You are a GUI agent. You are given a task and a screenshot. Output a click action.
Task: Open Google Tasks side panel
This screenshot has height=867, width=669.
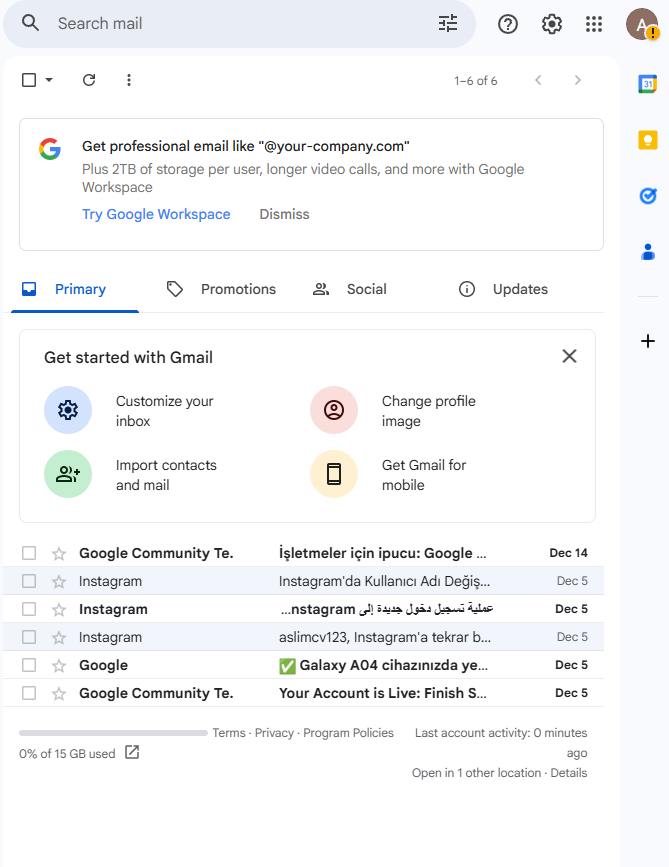647,196
